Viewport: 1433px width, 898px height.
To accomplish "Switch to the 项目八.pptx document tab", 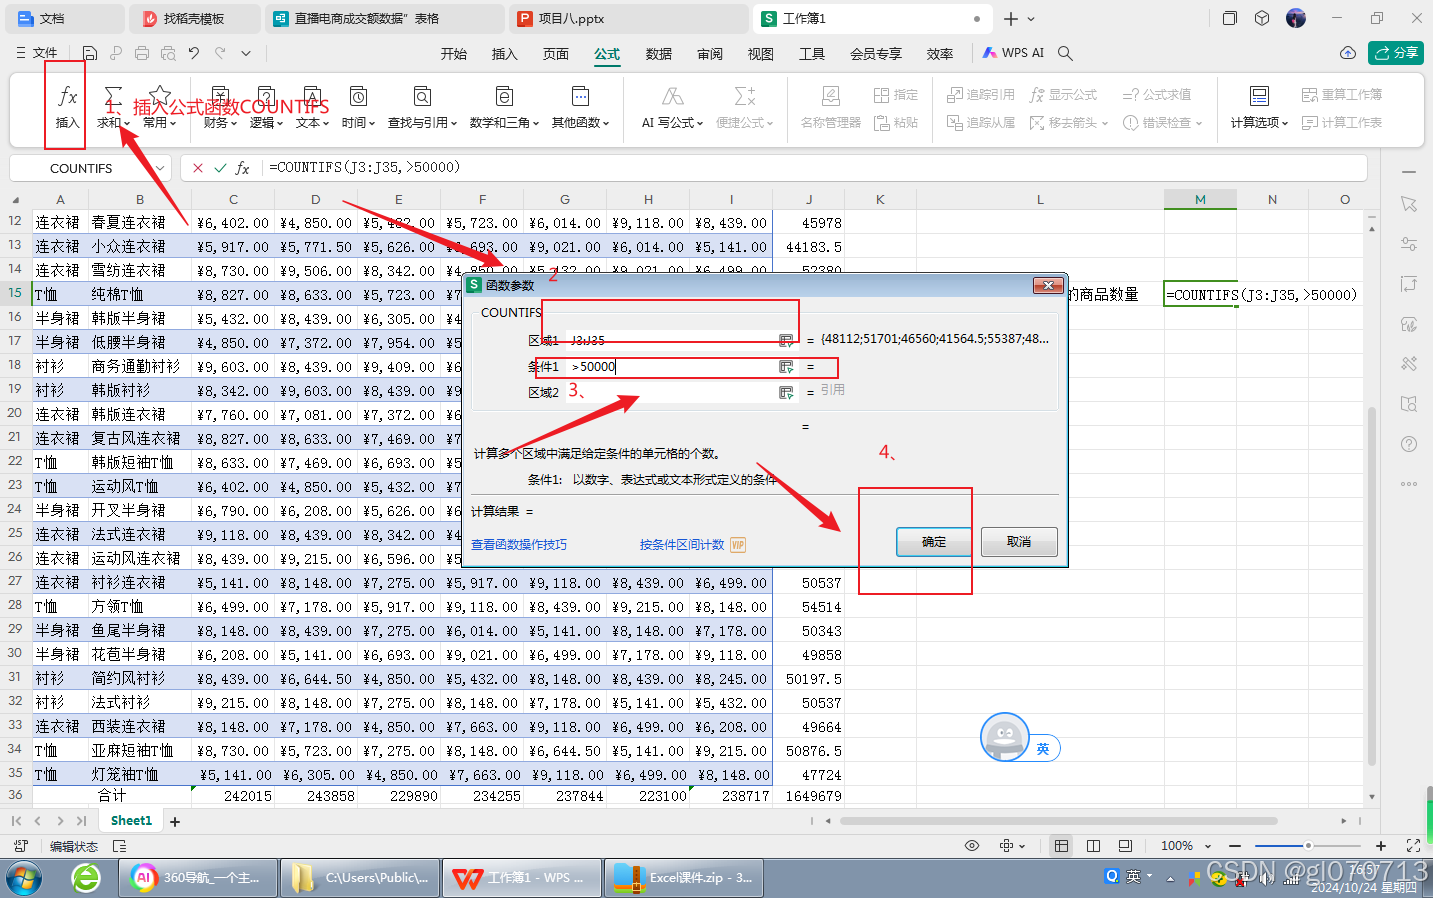I will (629, 18).
